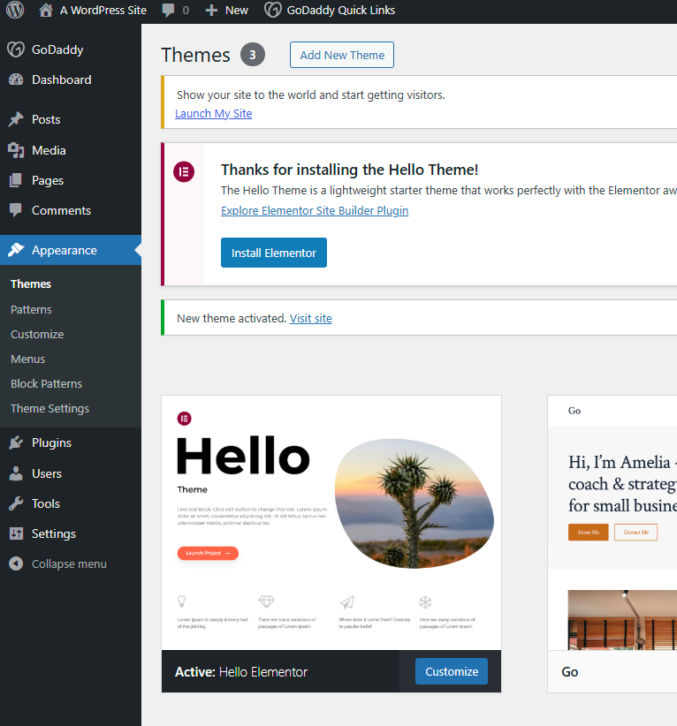This screenshot has width=677, height=726.
Task: Click Elementor logo in Hello Theme notice
Action: tap(184, 172)
